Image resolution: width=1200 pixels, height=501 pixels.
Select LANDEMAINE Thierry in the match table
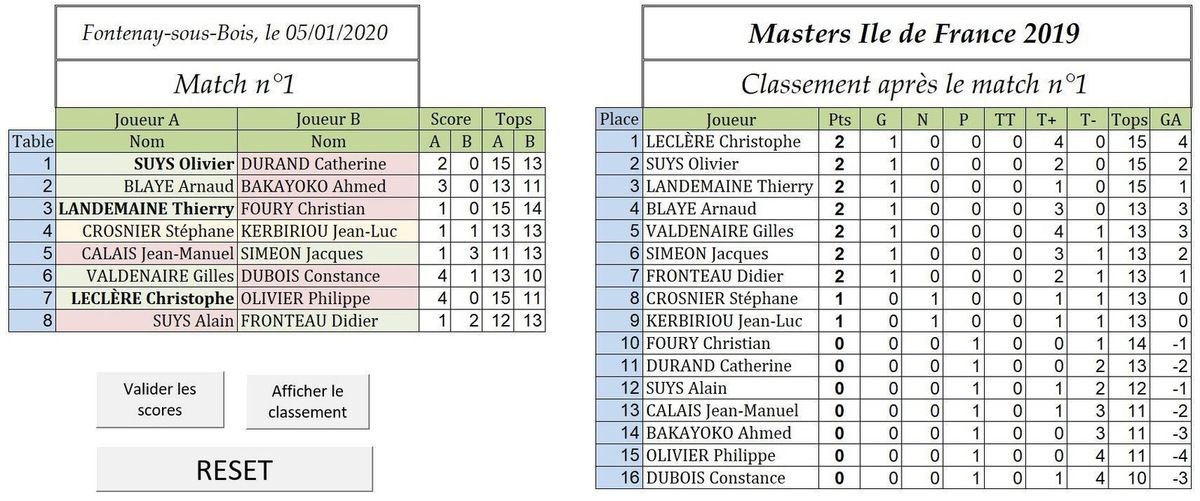[x=145, y=209]
